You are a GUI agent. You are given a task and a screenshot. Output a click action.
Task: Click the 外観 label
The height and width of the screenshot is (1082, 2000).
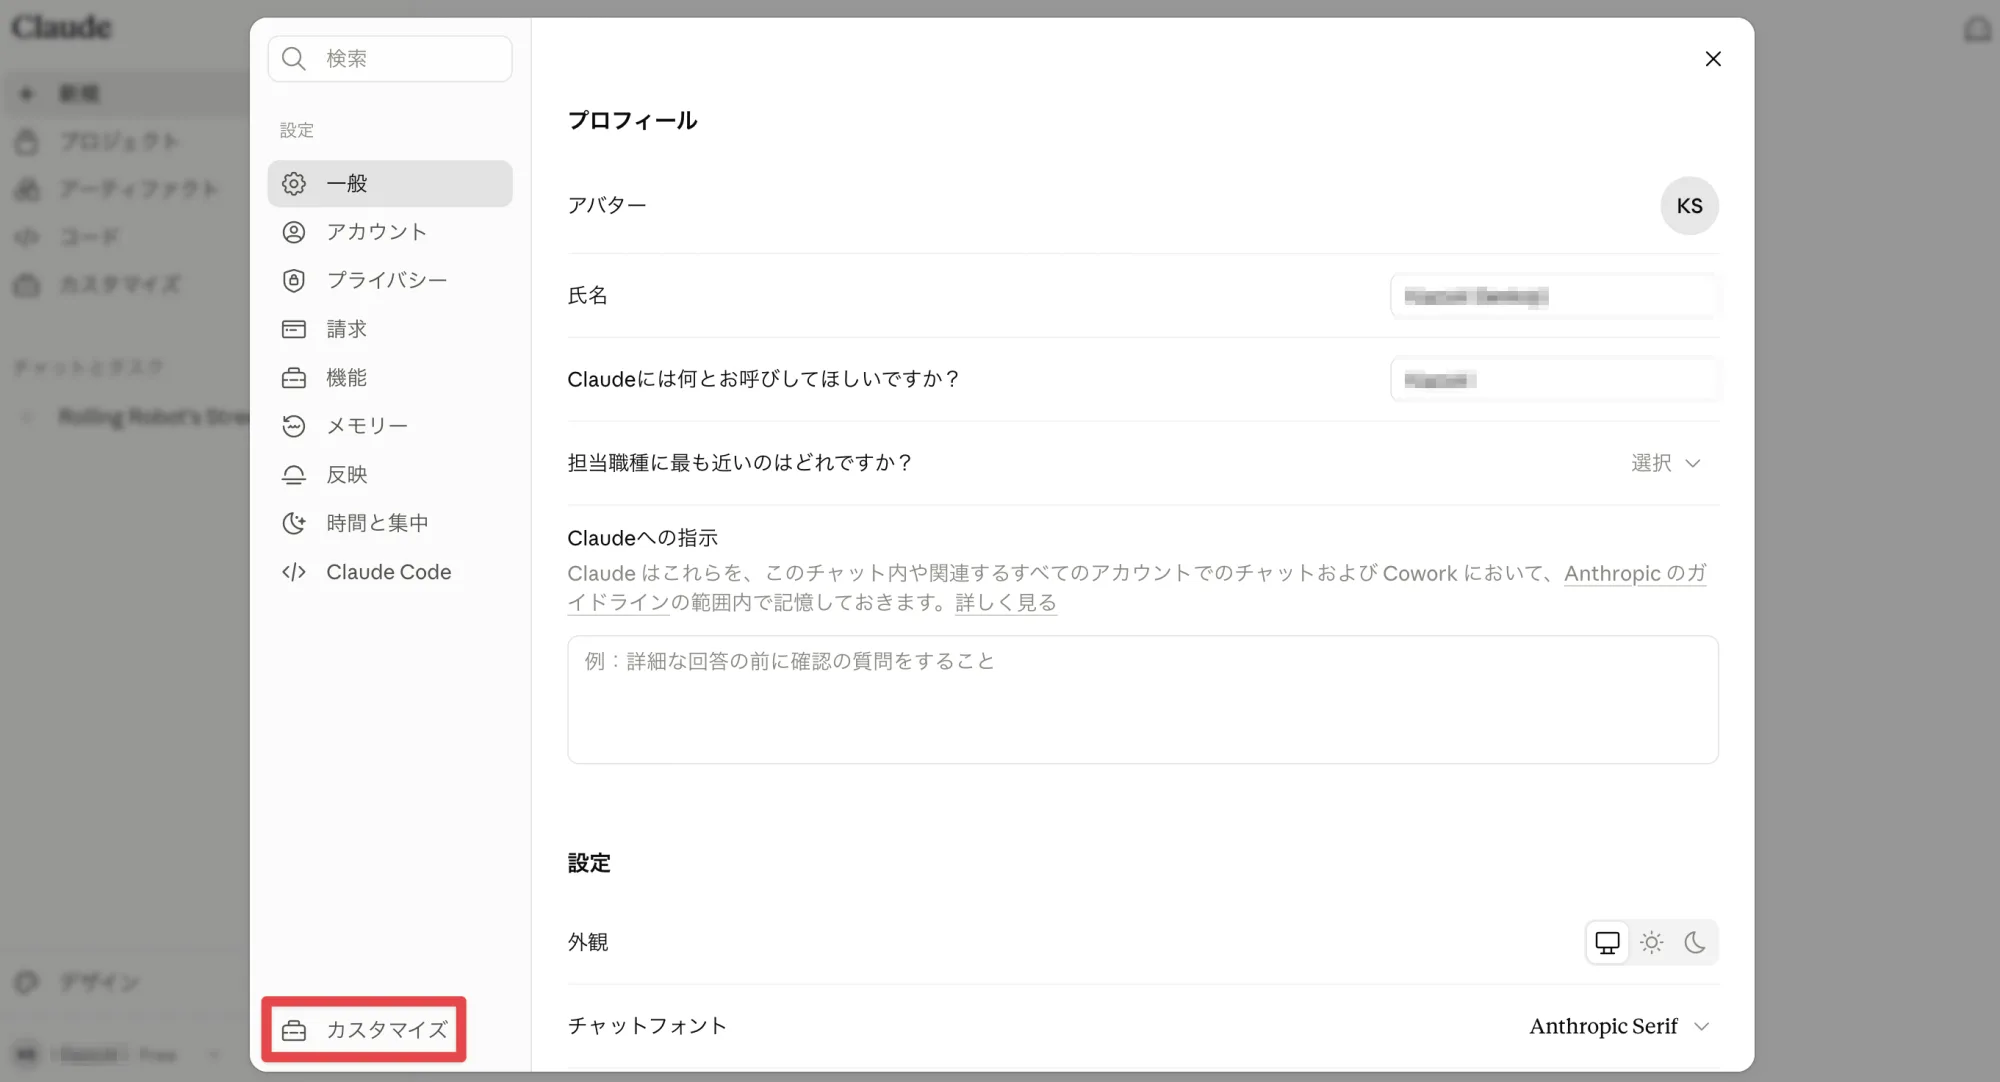(588, 942)
